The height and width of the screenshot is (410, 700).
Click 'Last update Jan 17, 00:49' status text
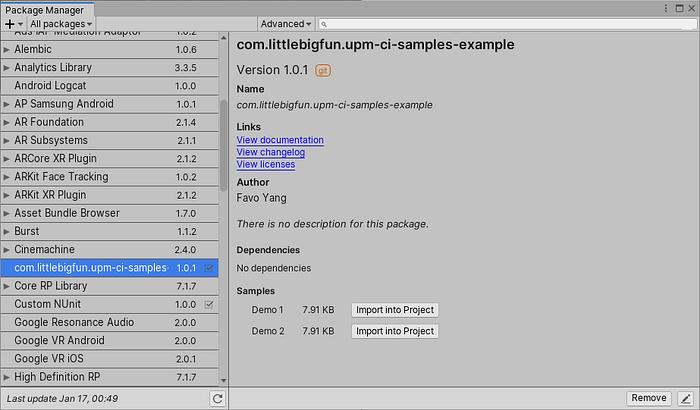tap(62, 399)
